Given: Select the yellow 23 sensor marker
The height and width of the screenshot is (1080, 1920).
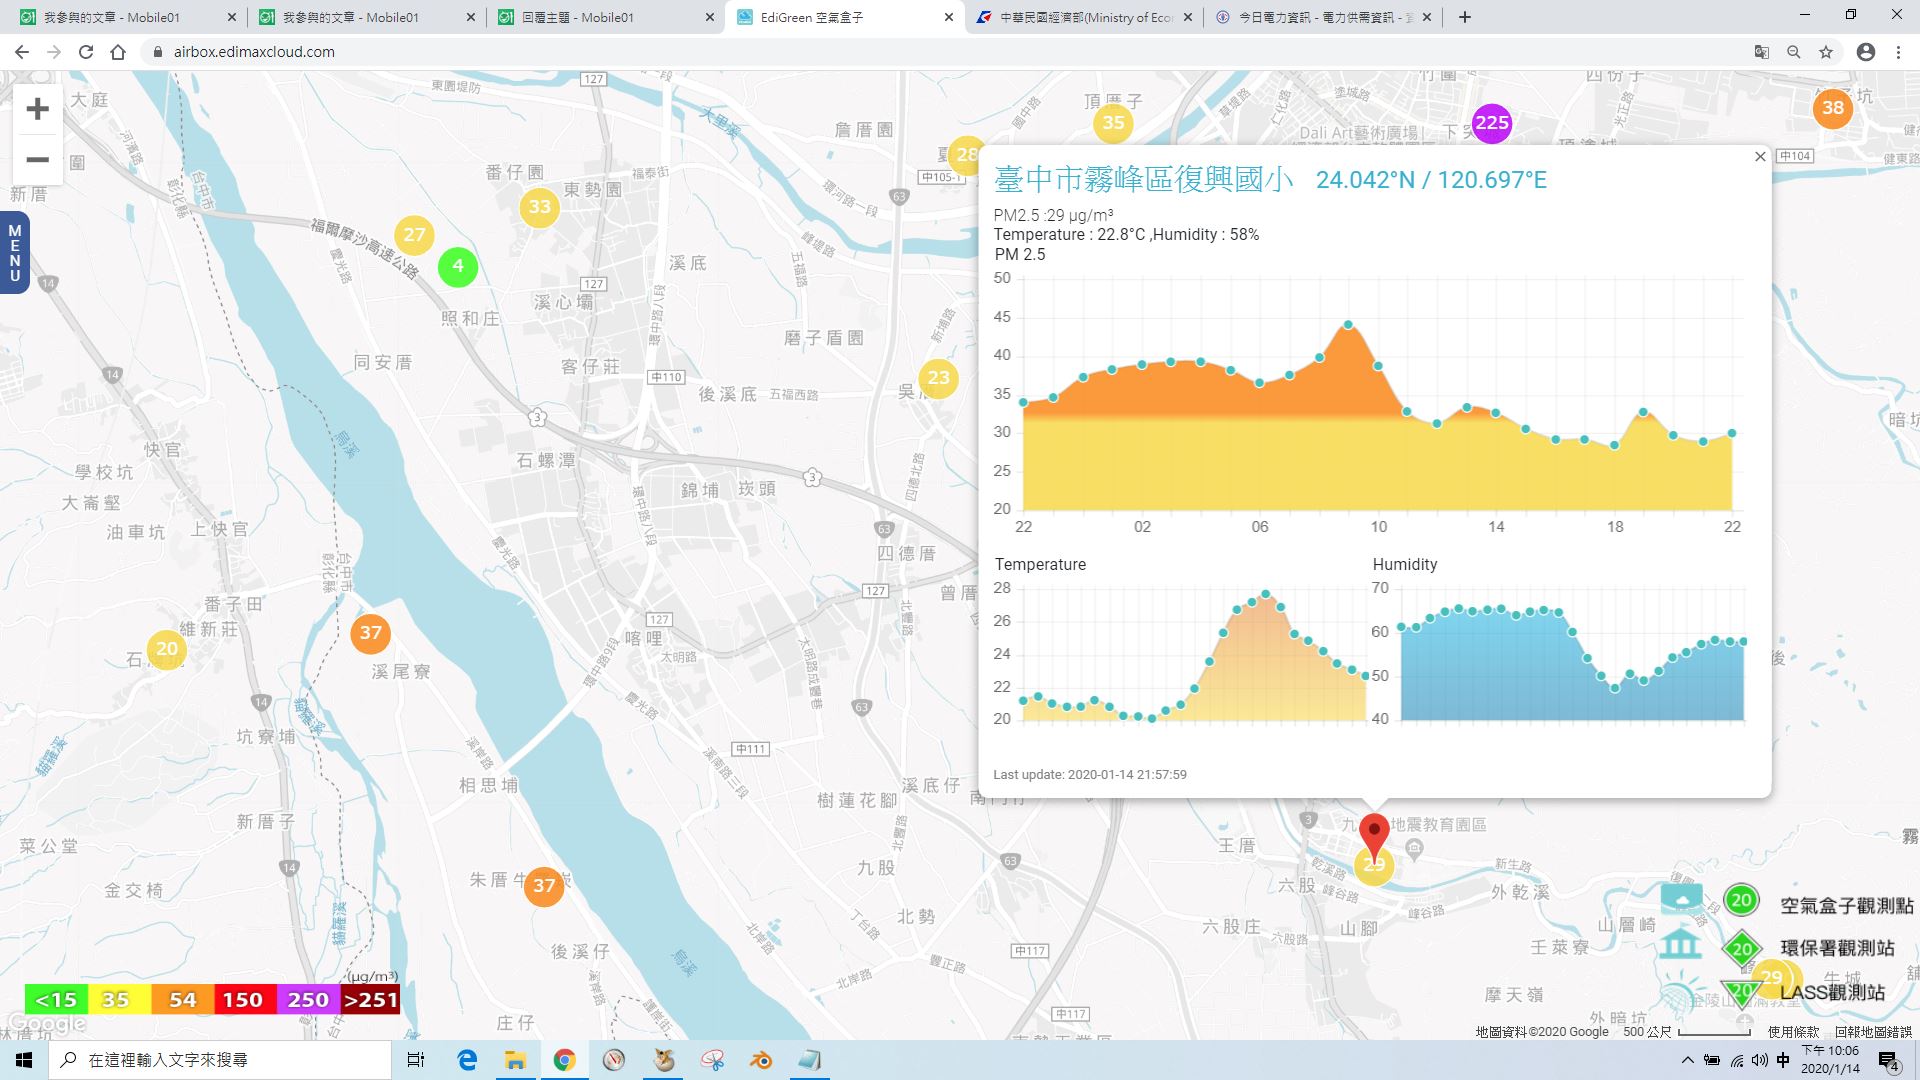Looking at the screenshot, I should pos(938,378).
